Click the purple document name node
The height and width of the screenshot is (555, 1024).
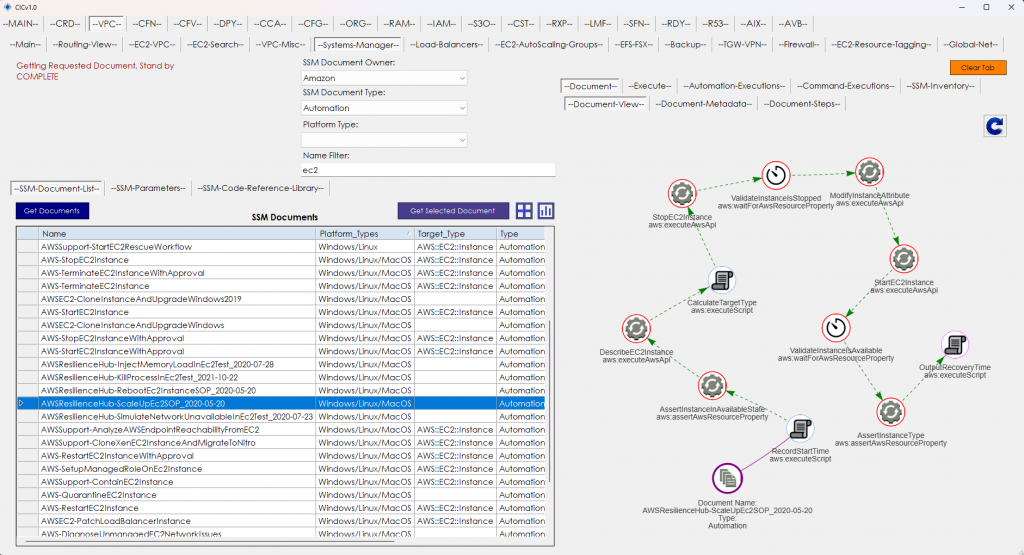pyautogui.click(x=727, y=479)
